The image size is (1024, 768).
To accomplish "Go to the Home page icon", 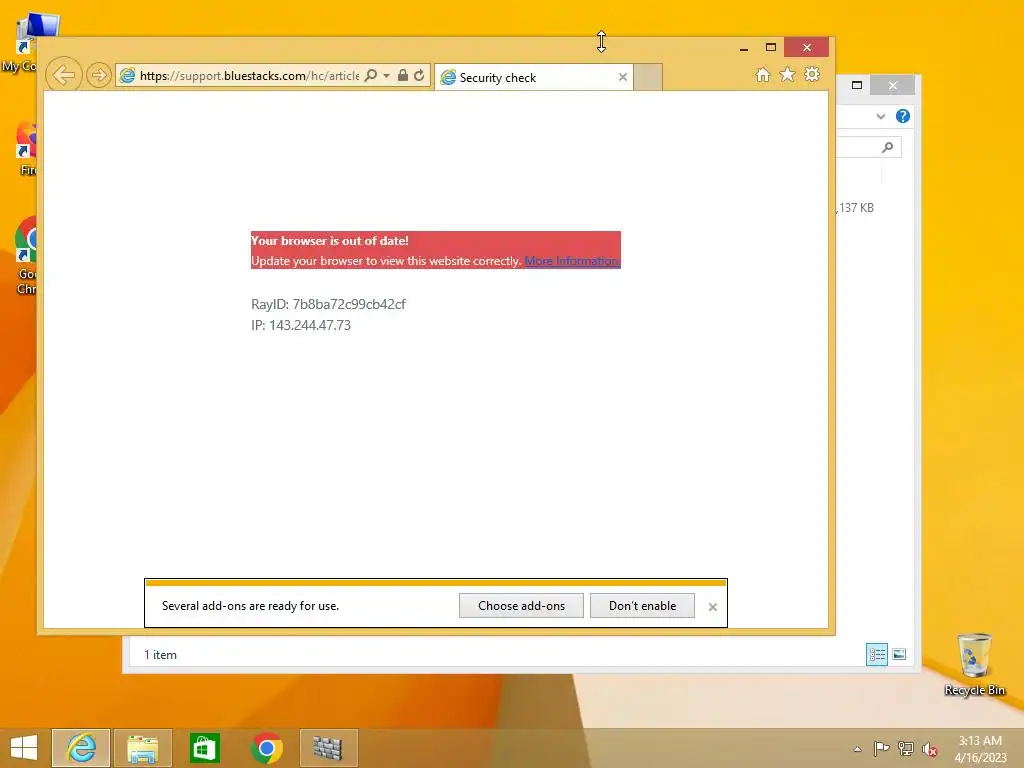I will [763, 74].
